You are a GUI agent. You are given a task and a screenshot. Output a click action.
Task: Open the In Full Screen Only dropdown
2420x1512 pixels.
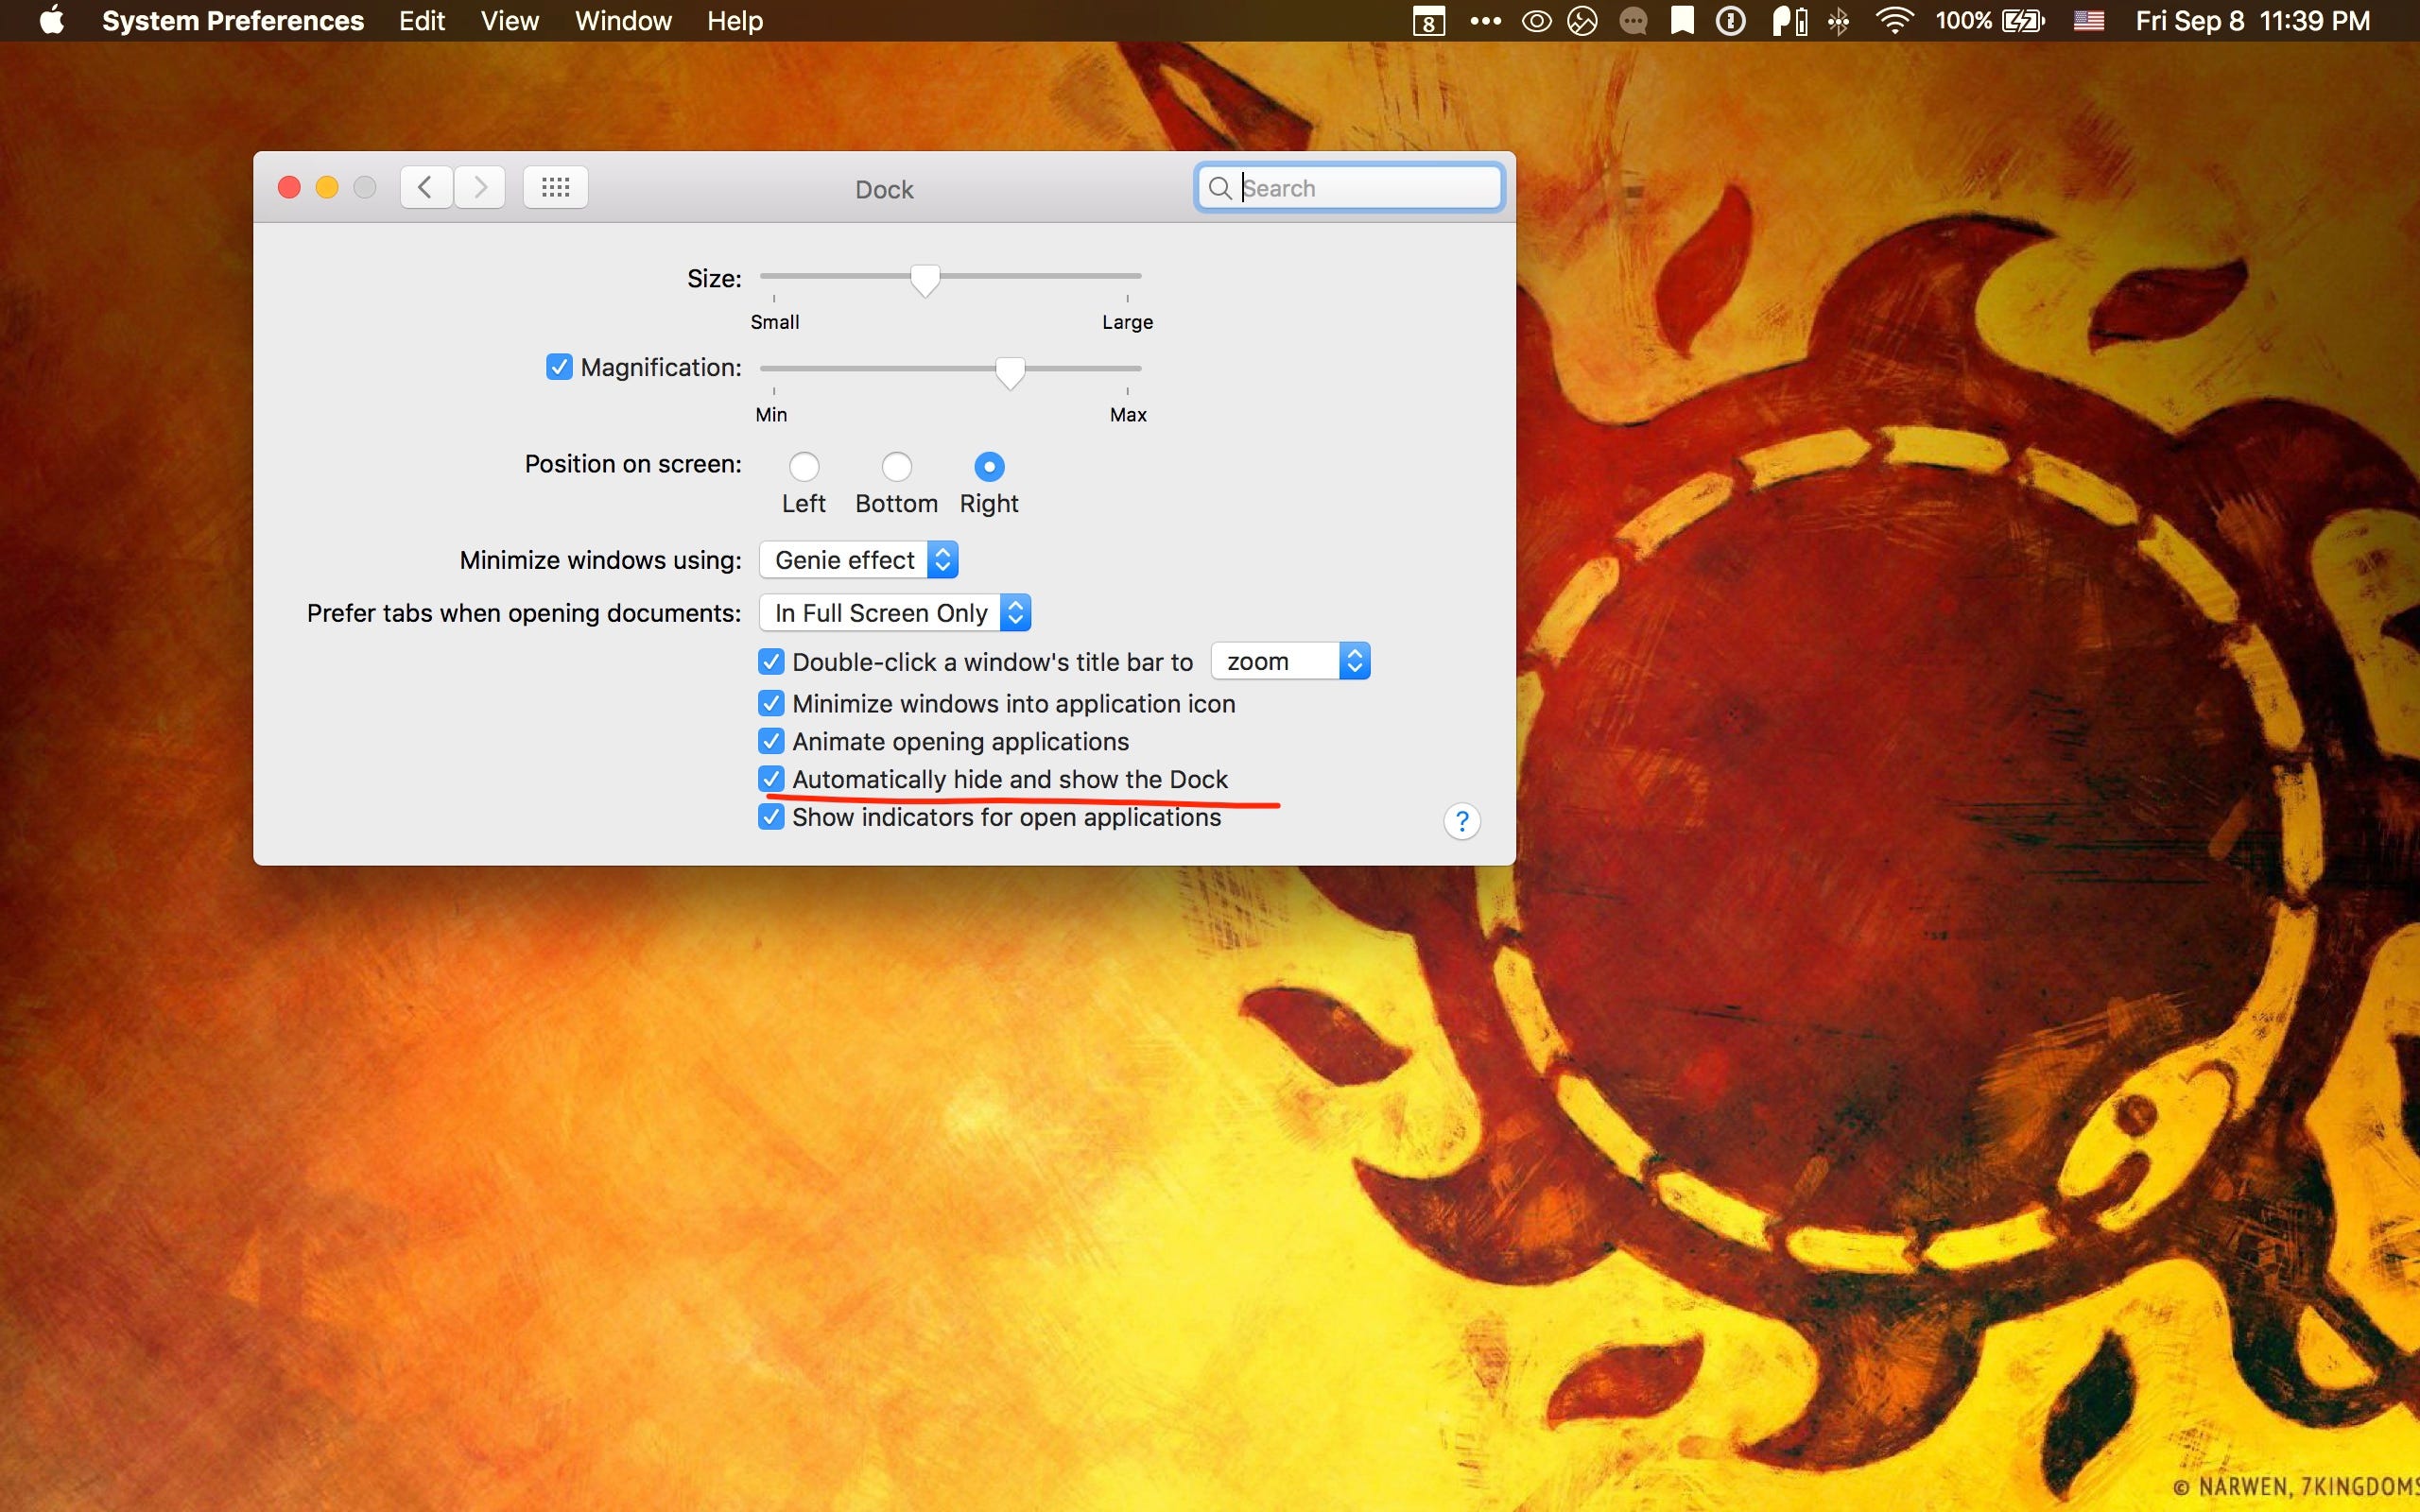(895, 613)
